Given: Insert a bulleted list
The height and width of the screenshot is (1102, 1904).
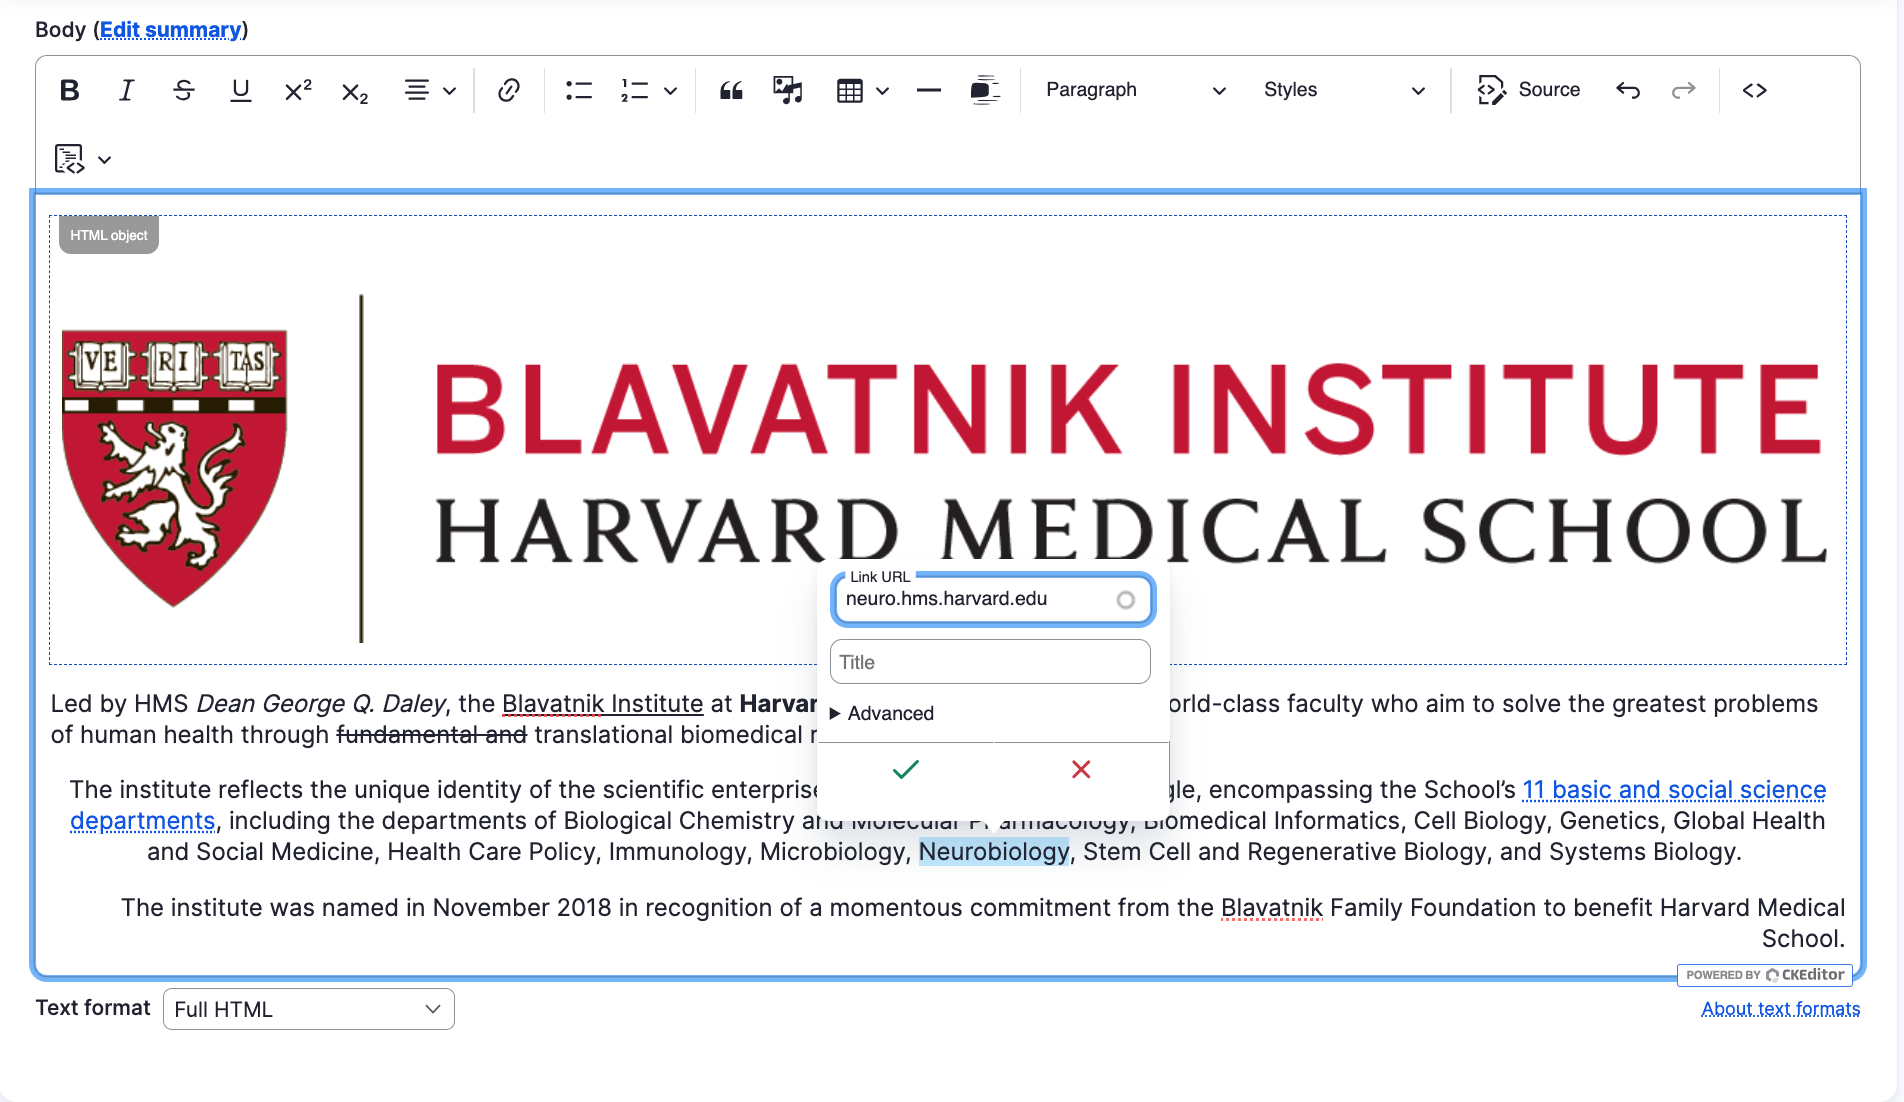Looking at the screenshot, I should point(578,90).
